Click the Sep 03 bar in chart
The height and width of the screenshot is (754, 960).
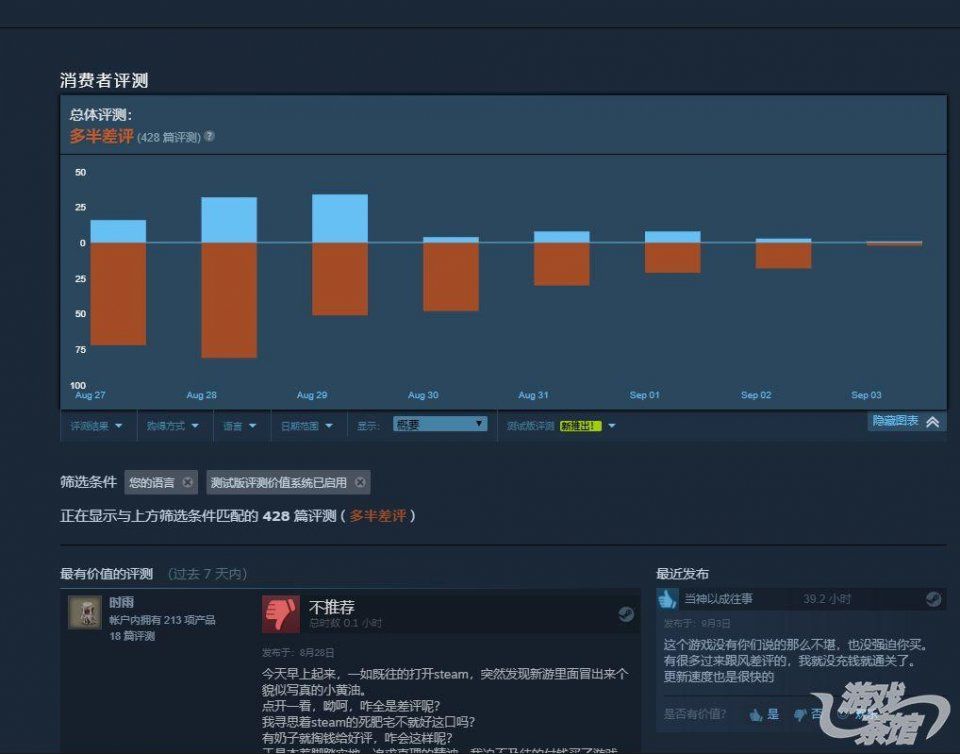pyautogui.click(x=894, y=243)
